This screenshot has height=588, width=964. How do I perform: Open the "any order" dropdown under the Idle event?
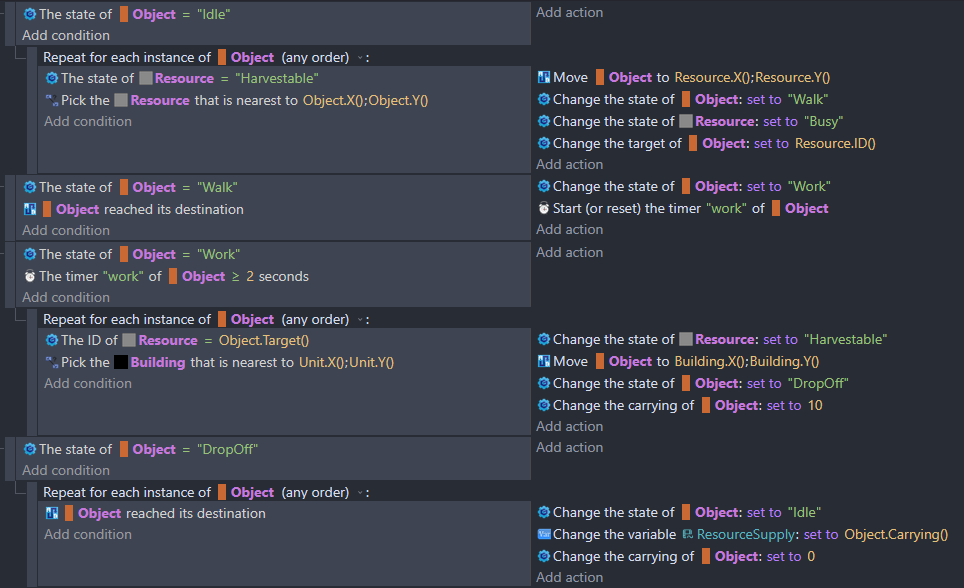tap(360, 58)
